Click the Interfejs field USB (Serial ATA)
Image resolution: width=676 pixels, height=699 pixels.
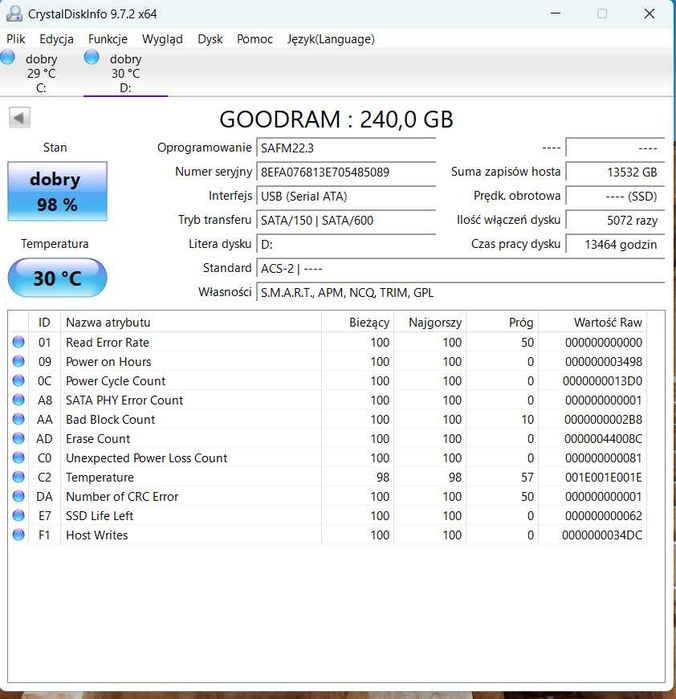[x=346, y=196]
